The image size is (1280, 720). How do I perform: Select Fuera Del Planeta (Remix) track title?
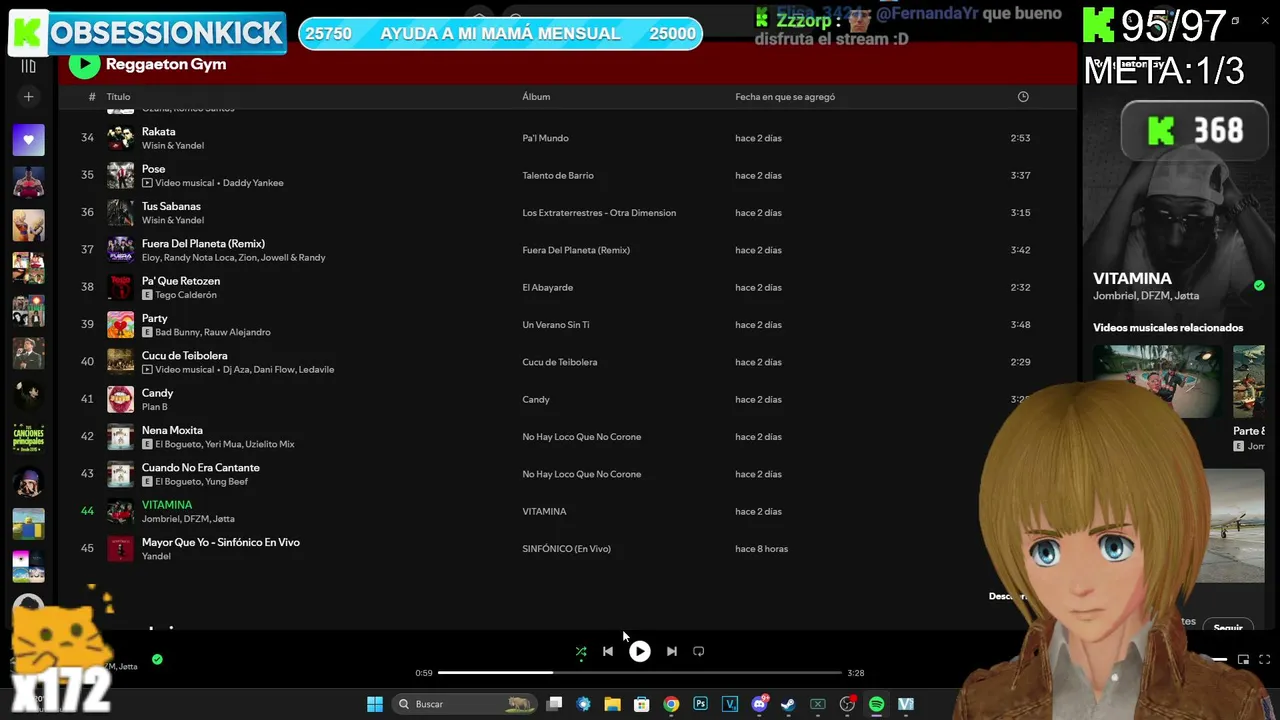(203, 244)
